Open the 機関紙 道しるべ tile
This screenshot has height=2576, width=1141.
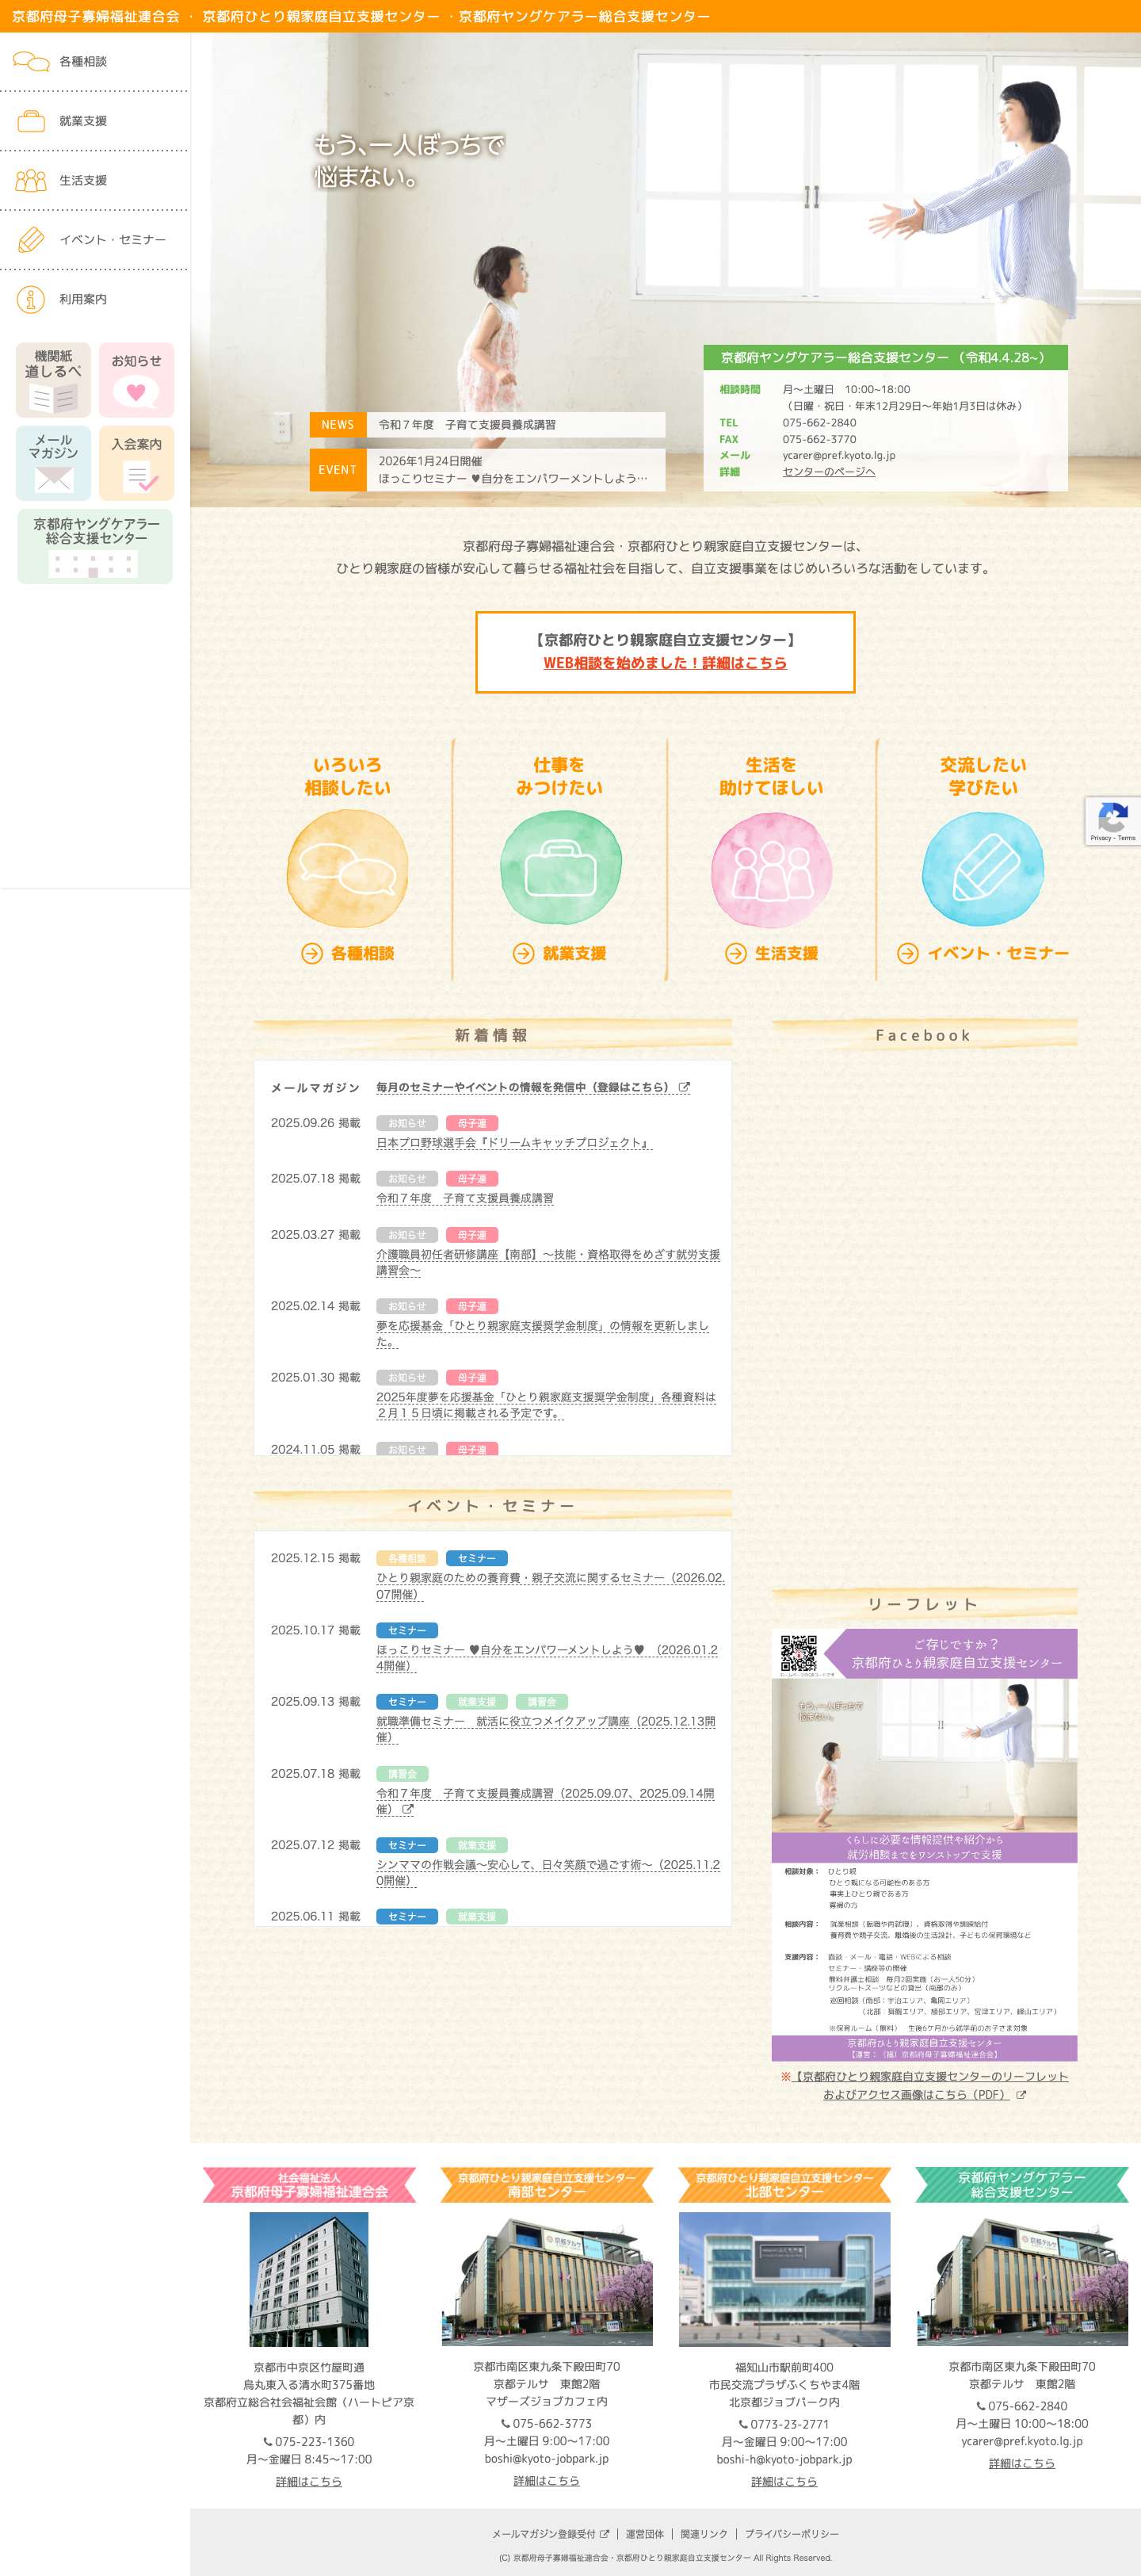click(53, 380)
